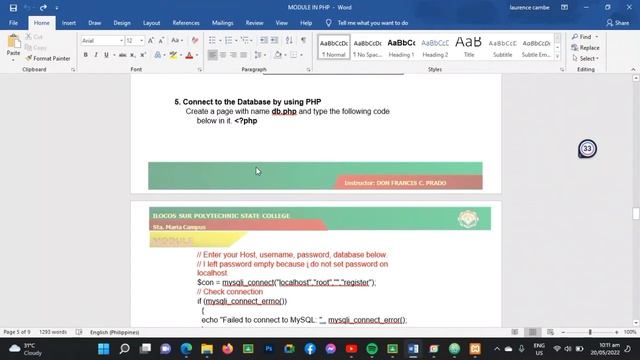Viewport: 640px width, 360px height.
Task: Sort the selected paragraphs
Action: click(289, 40)
